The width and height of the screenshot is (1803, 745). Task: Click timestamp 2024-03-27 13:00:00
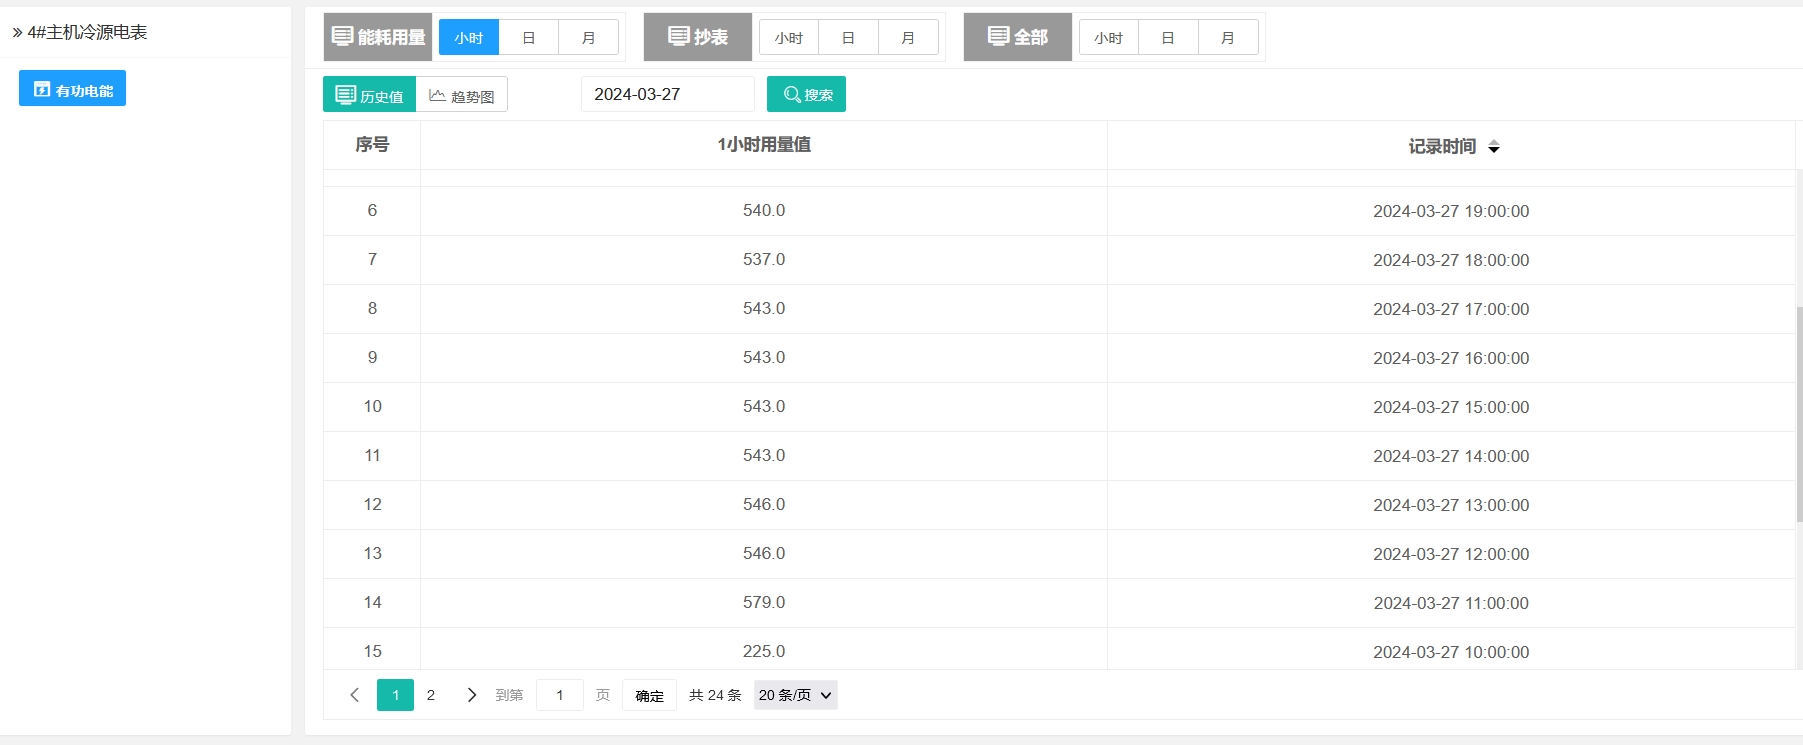pyautogui.click(x=1451, y=505)
